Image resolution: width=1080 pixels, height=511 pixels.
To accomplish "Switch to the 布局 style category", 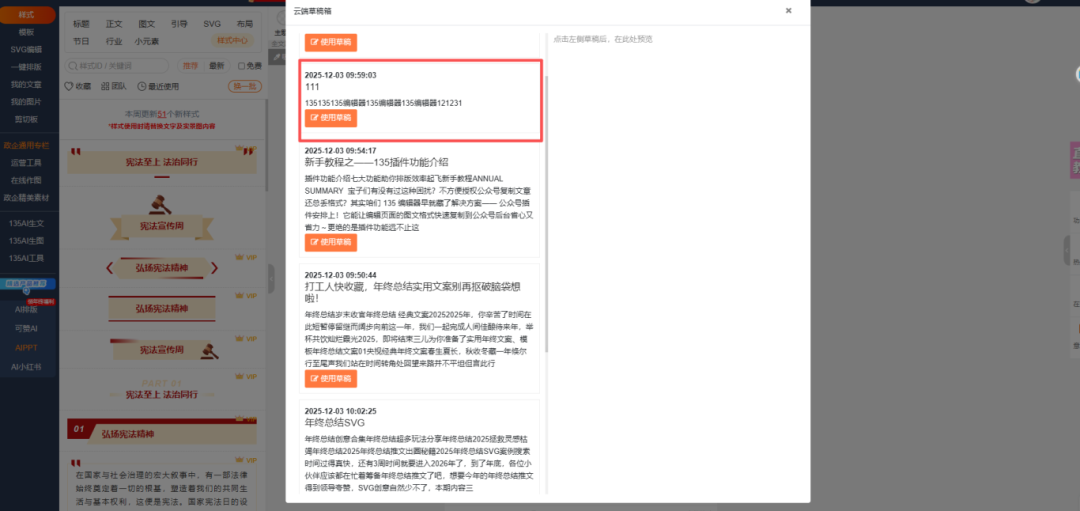I will click(245, 23).
